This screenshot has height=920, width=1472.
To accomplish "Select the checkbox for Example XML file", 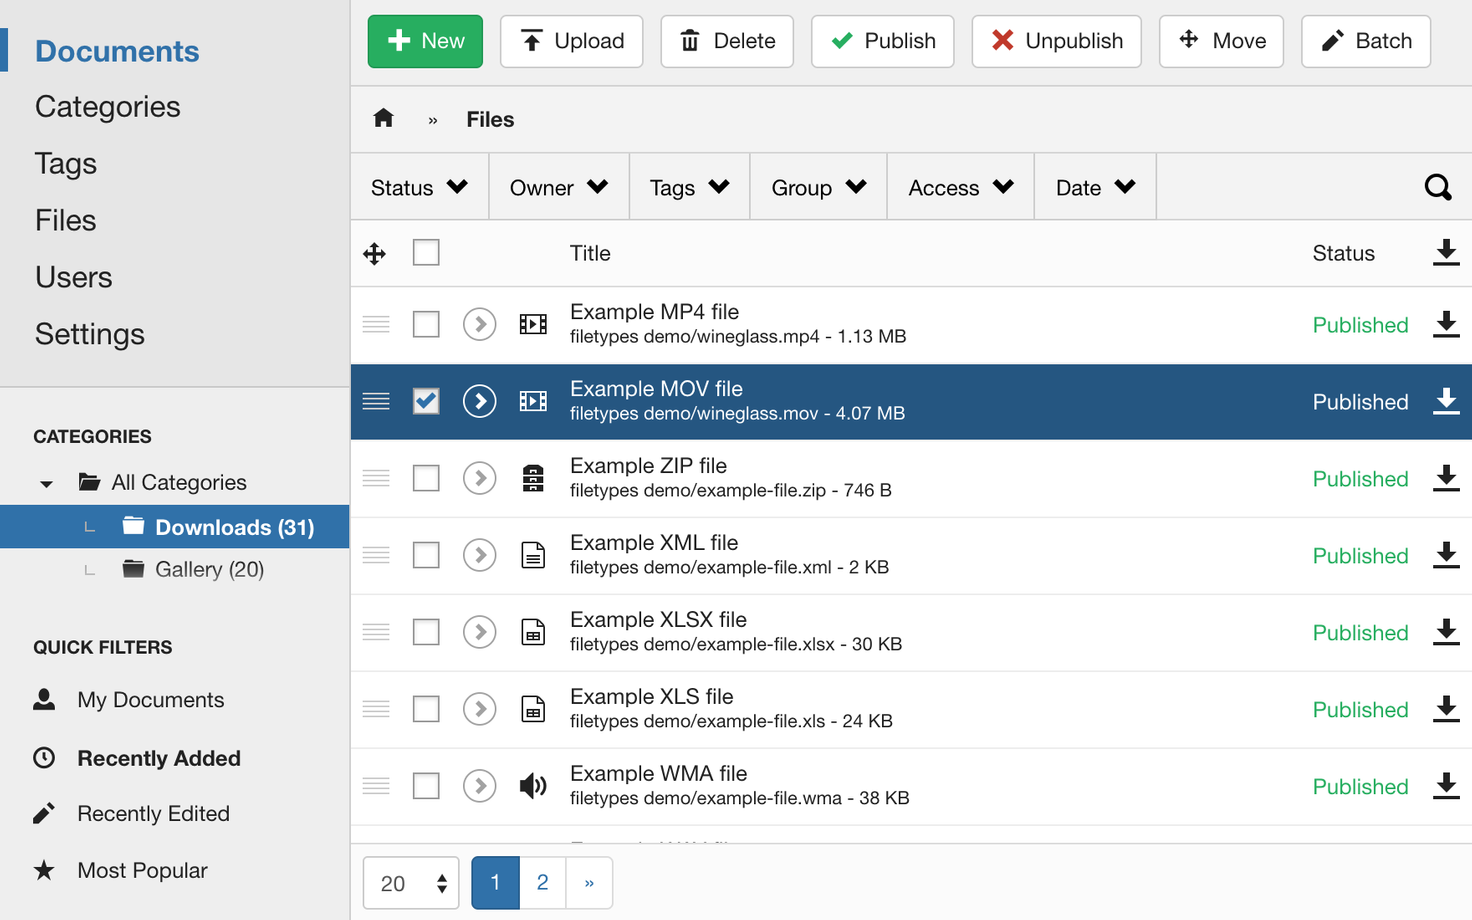I will pos(426,555).
